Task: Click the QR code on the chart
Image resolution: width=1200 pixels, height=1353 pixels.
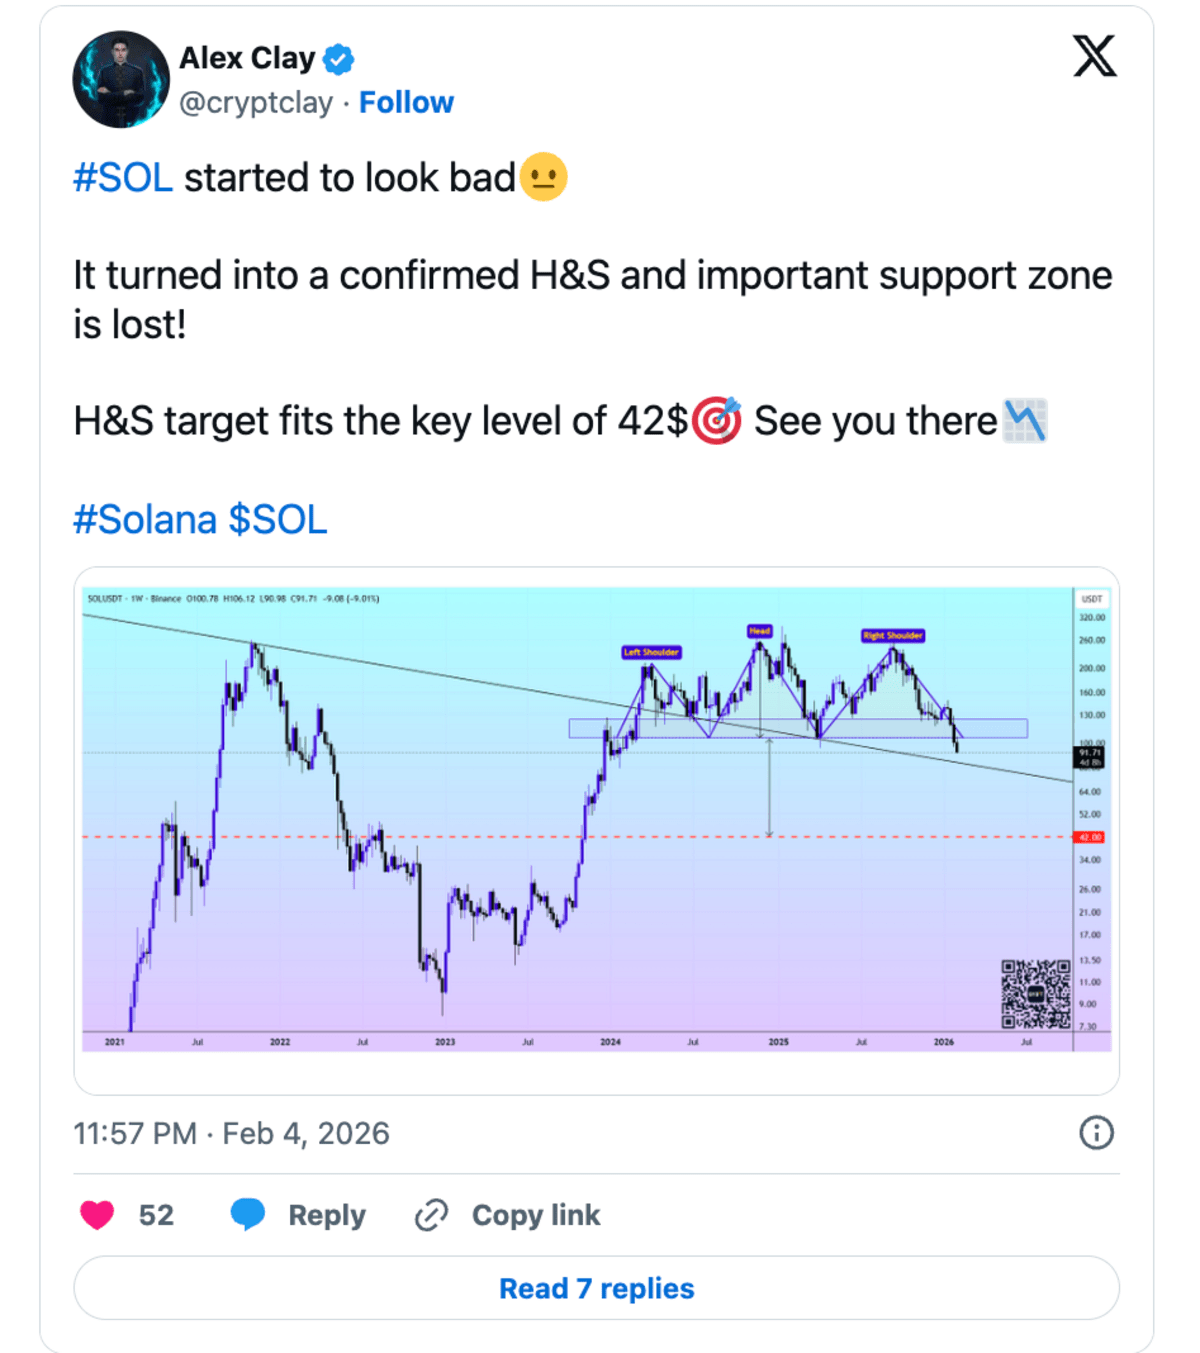Action: (x=1036, y=993)
